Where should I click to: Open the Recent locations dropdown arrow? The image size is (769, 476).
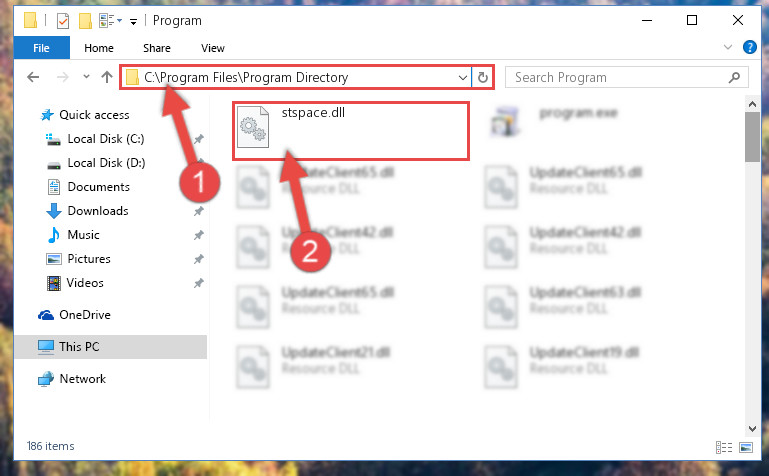tap(86, 77)
